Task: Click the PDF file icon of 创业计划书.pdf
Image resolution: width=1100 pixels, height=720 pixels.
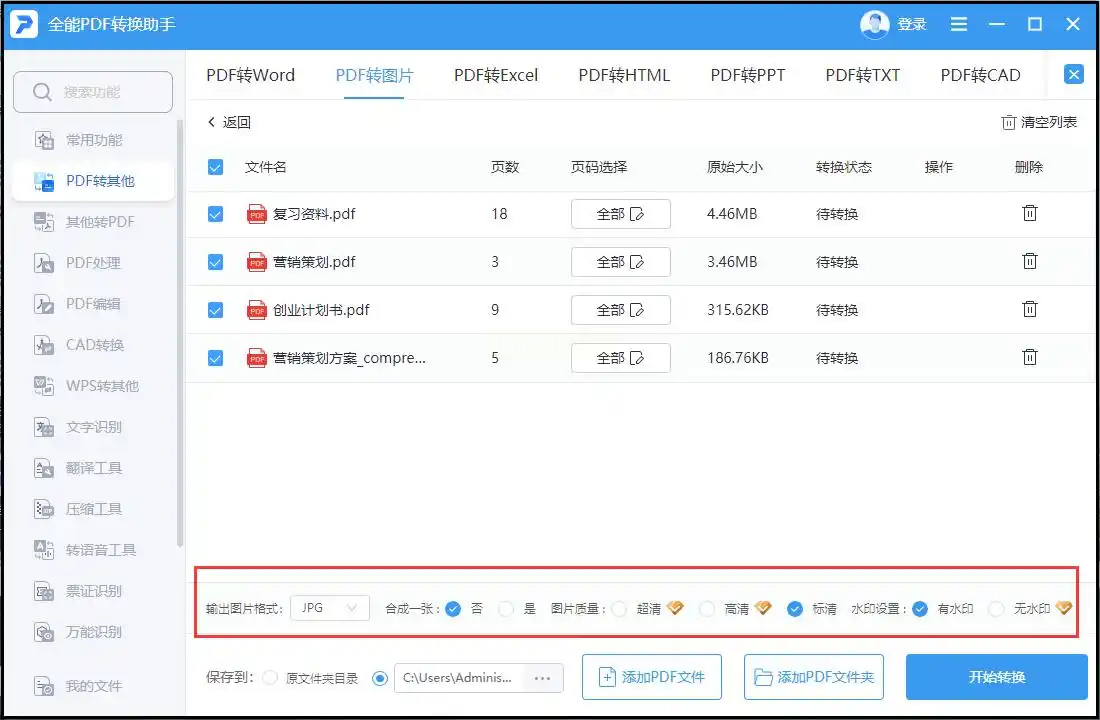Action: coord(257,310)
